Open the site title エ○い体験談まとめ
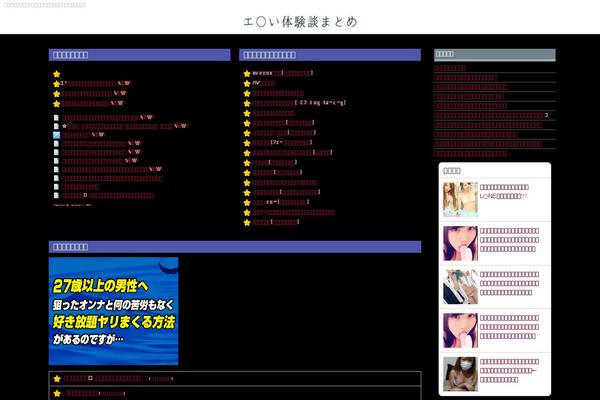 [300, 22]
